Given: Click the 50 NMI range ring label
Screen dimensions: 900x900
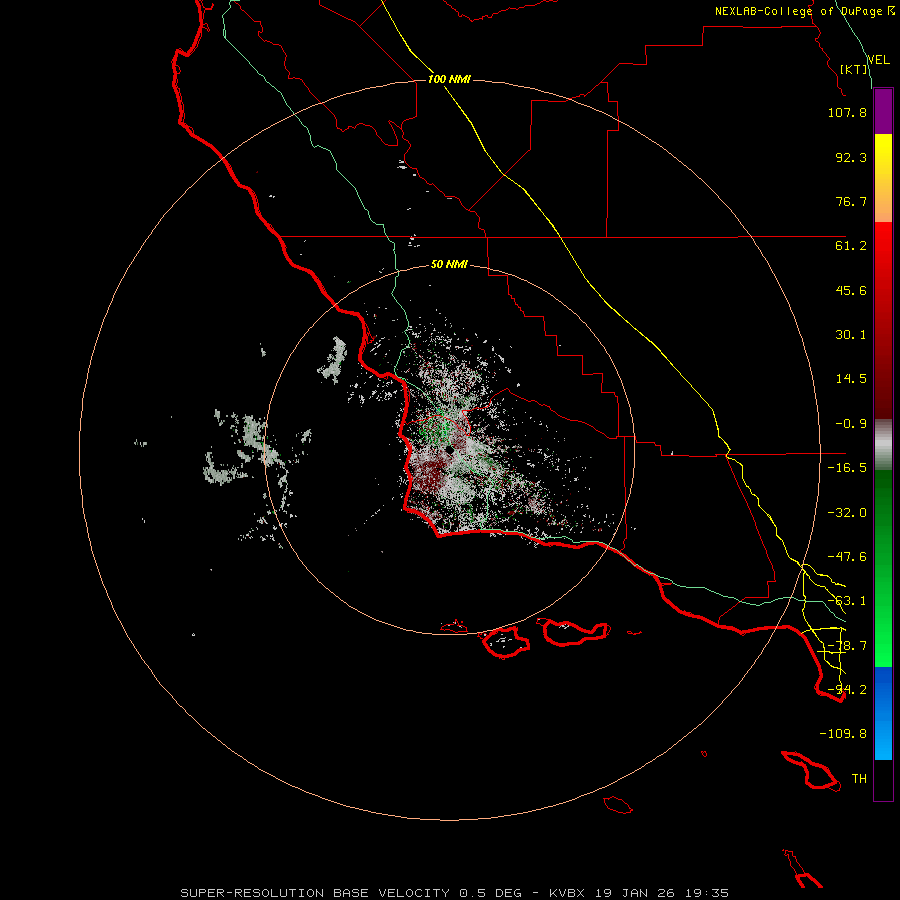Looking at the screenshot, I should [x=449, y=265].
